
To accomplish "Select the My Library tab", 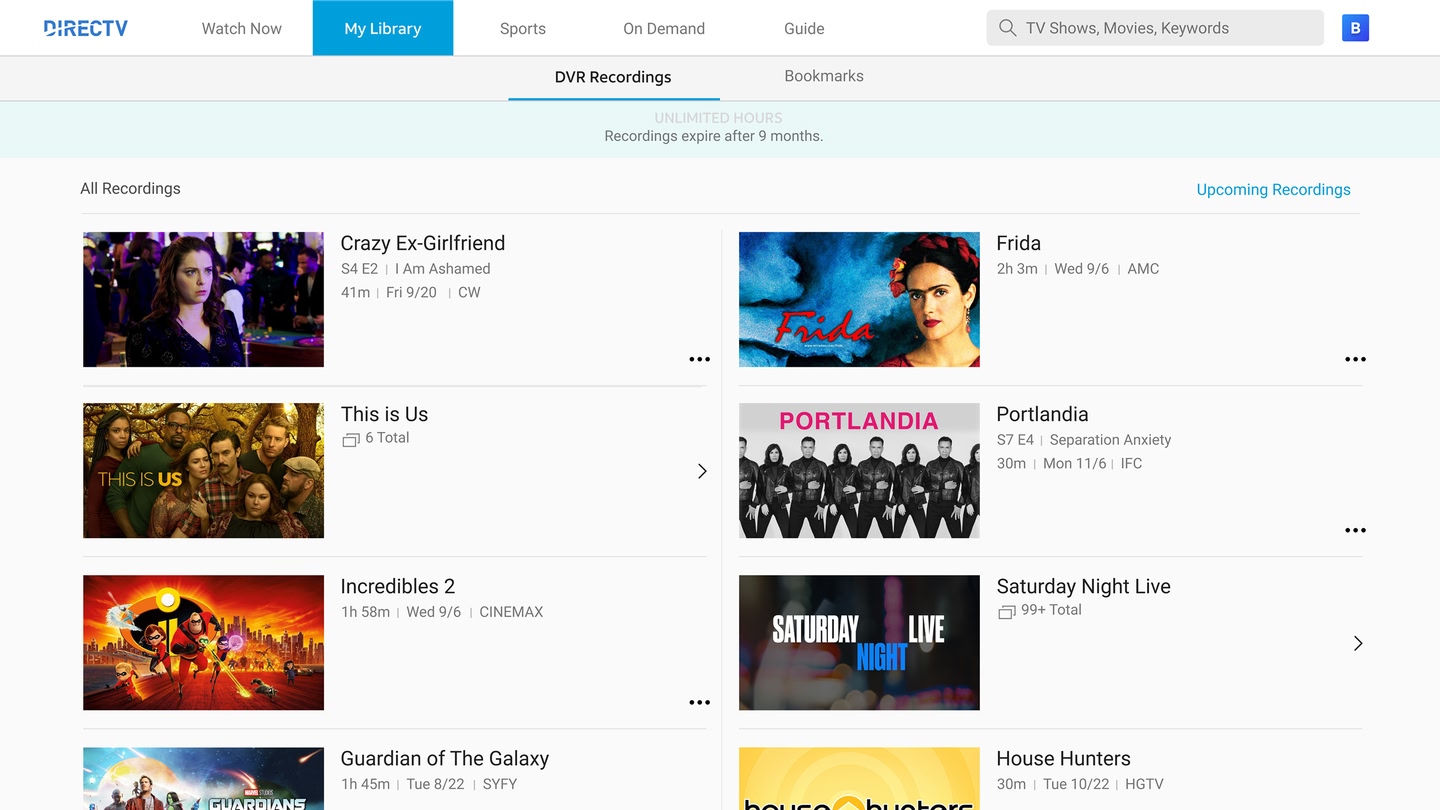I will coord(383,28).
